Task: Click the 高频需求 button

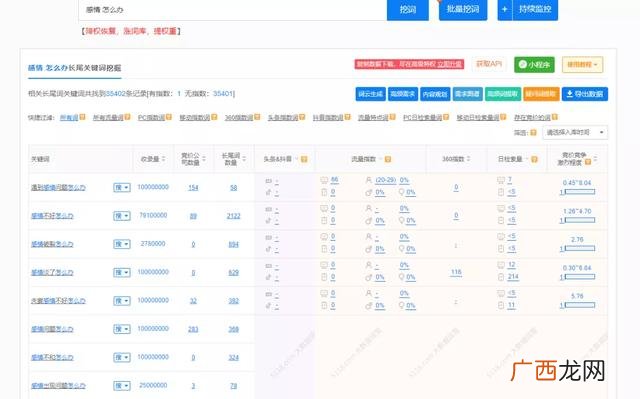Action: pyautogui.click(x=403, y=94)
